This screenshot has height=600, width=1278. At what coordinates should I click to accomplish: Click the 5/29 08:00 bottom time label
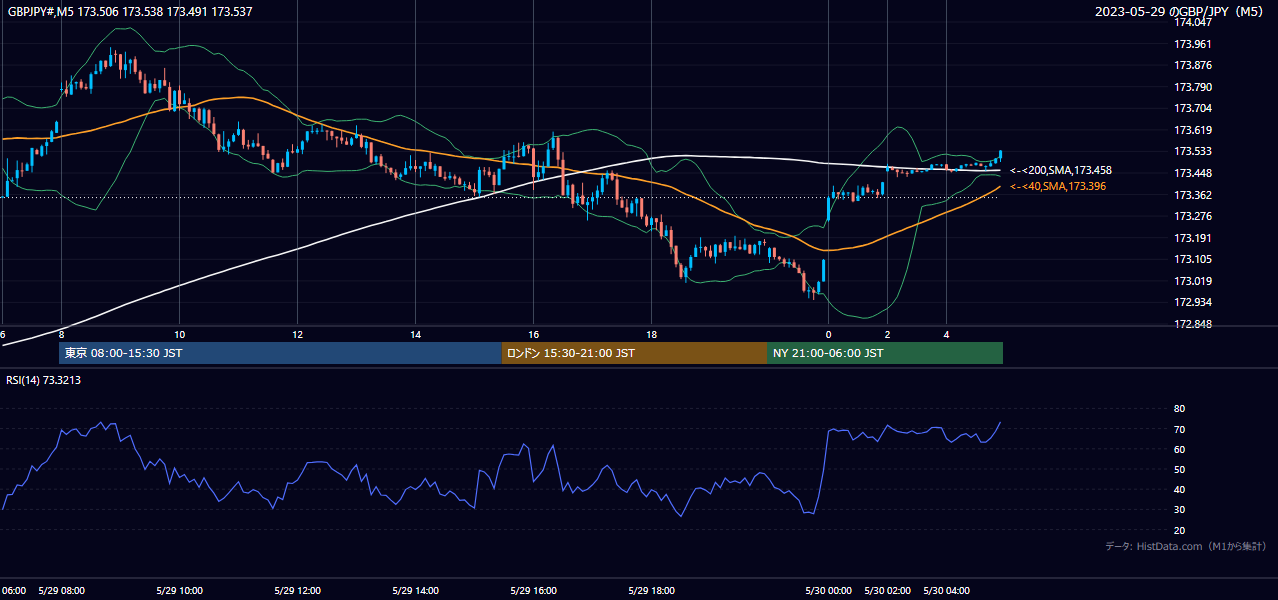click(x=61, y=591)
